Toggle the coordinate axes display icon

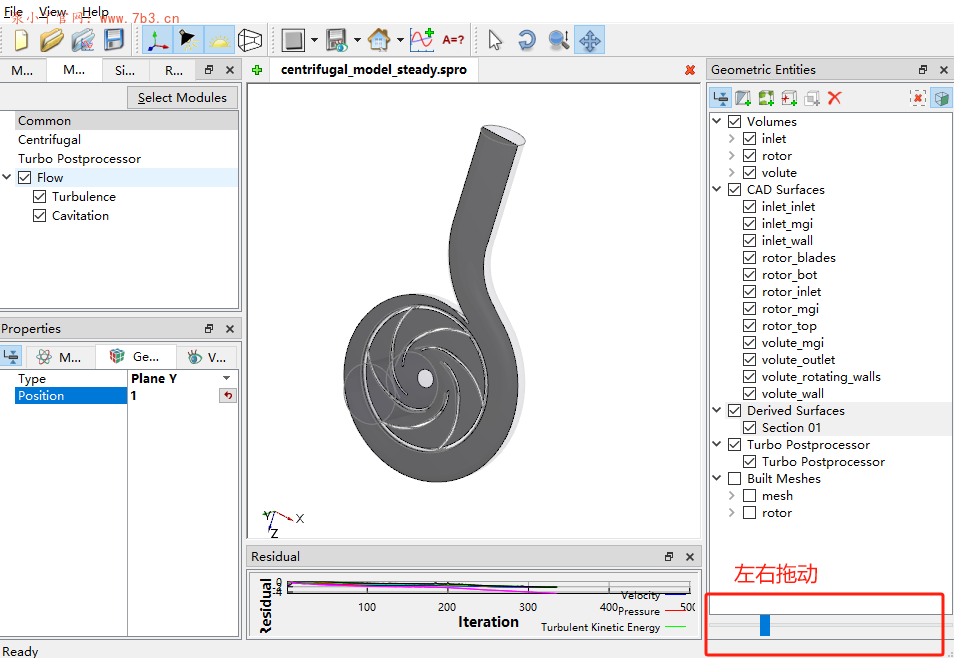[157, 40]
